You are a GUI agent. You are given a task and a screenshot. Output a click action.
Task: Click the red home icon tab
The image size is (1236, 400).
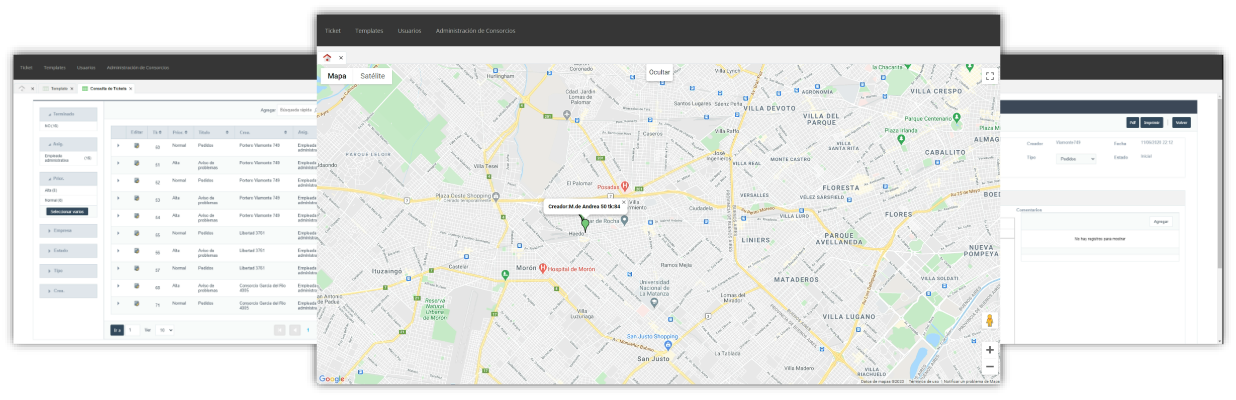pos(327,57)
